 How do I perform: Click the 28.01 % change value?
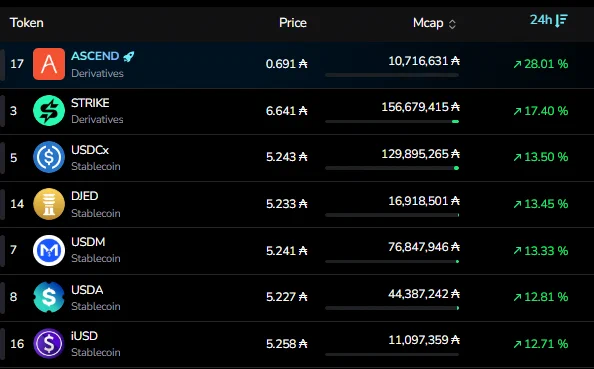click(x=546, y=64)
